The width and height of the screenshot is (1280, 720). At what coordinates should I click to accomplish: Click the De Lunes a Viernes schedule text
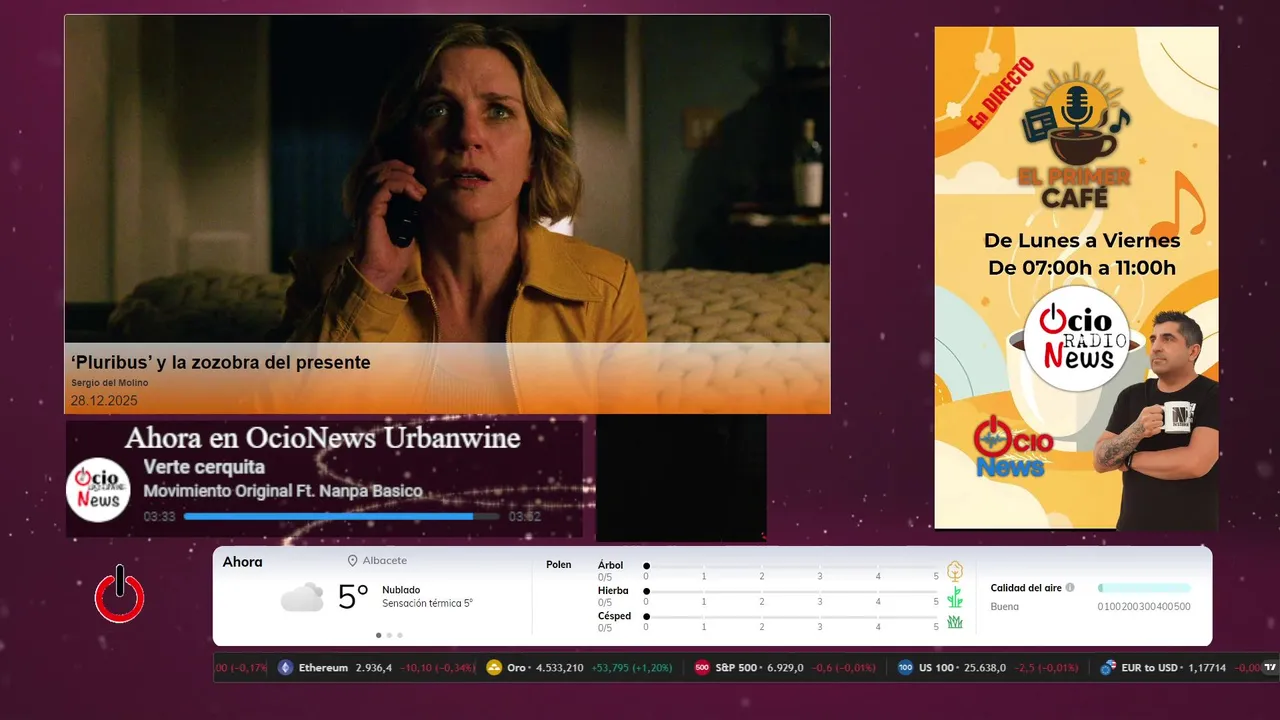click(x=1082, y=241)
